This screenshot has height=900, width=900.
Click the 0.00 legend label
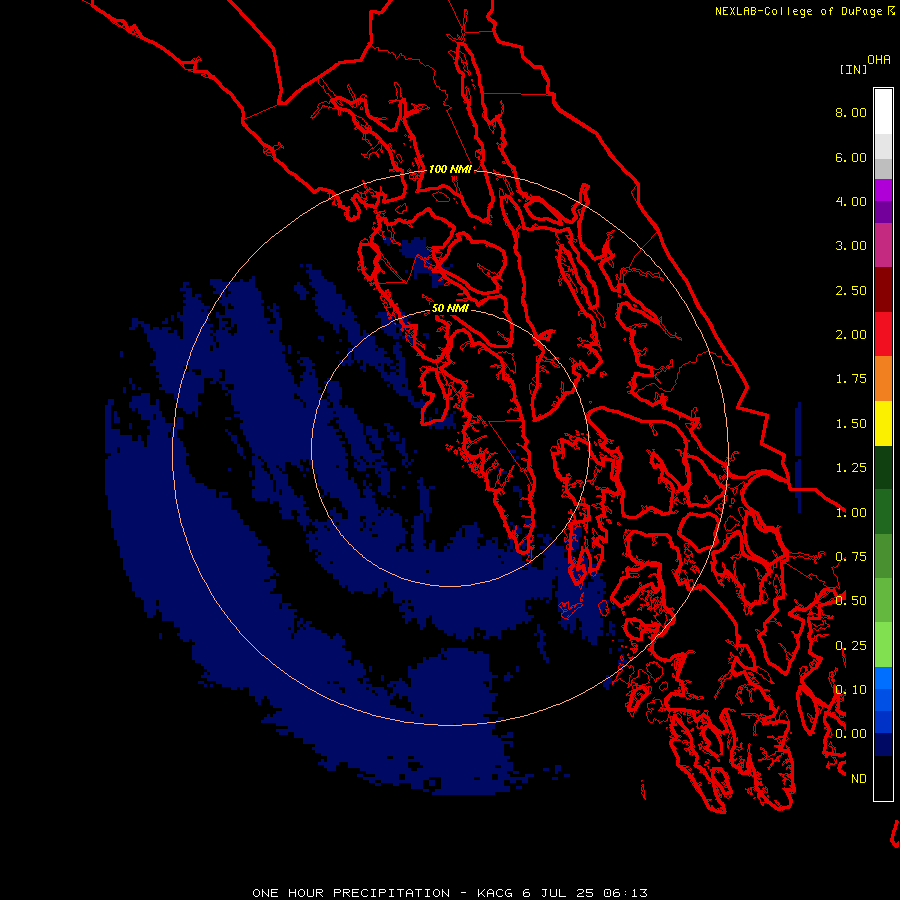851,734
